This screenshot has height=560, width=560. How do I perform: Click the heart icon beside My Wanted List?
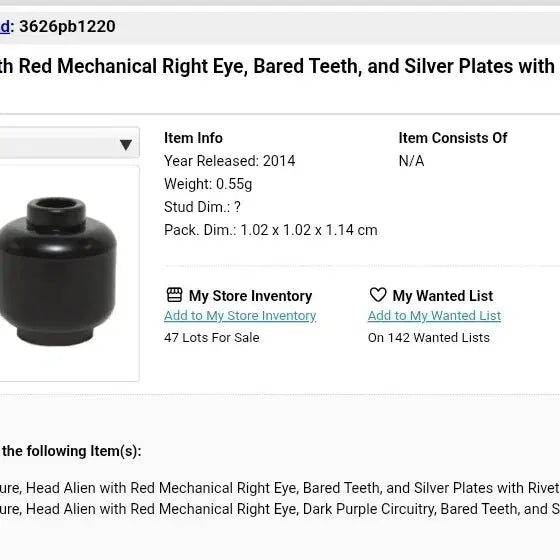[378, 295]
